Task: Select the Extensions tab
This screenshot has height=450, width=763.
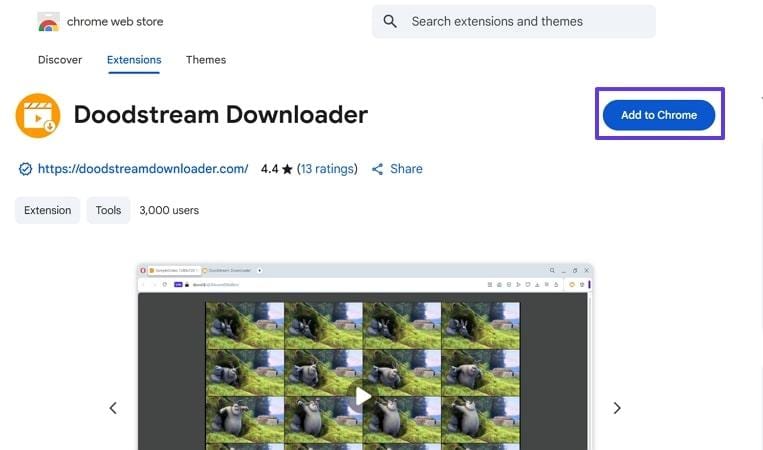Action: tap(134, 60)
